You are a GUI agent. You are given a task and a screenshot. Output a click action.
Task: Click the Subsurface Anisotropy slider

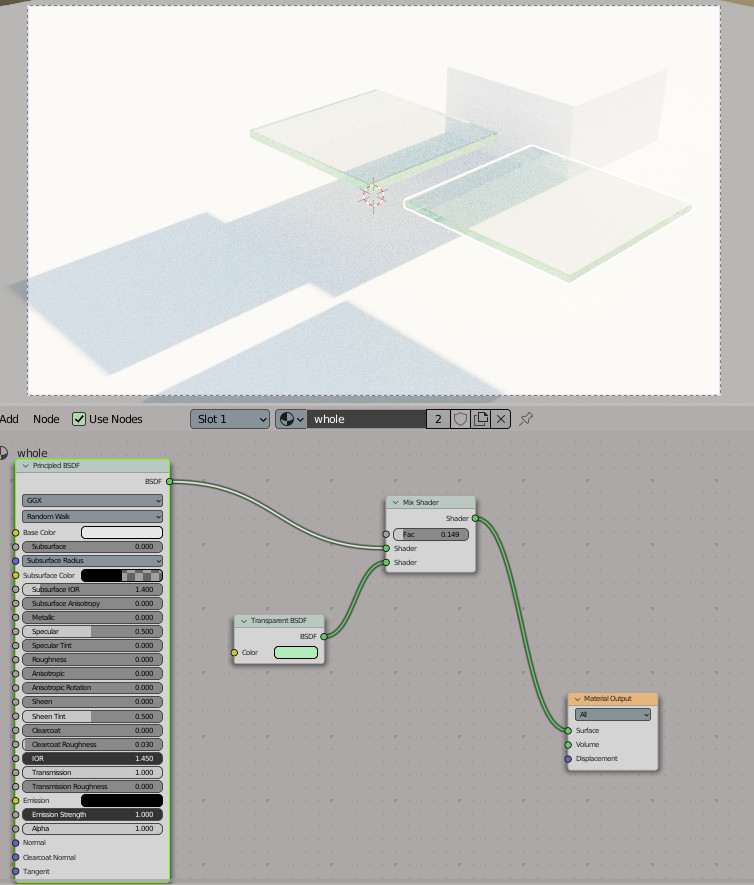[93, 603]
